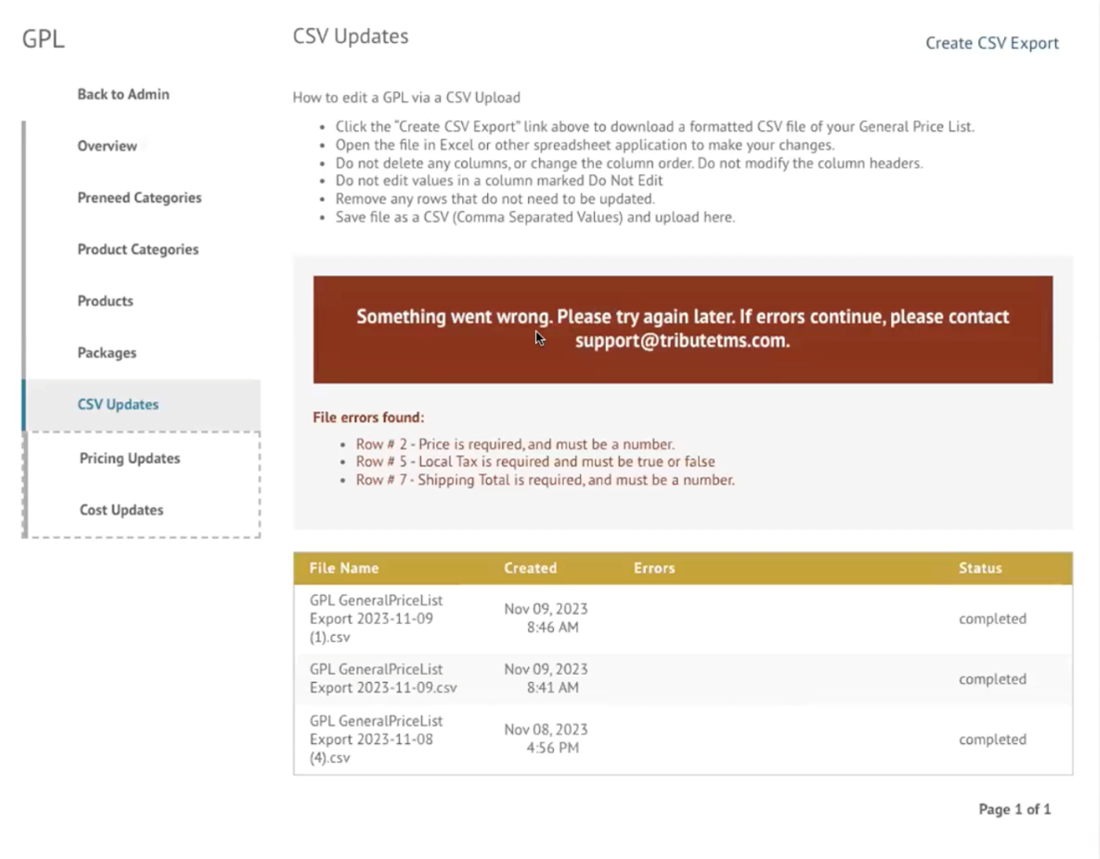This screenshot has height=859, width=1100.
Task: Click the Page 1 of 1 pagination label
Action: (1014, 809)
